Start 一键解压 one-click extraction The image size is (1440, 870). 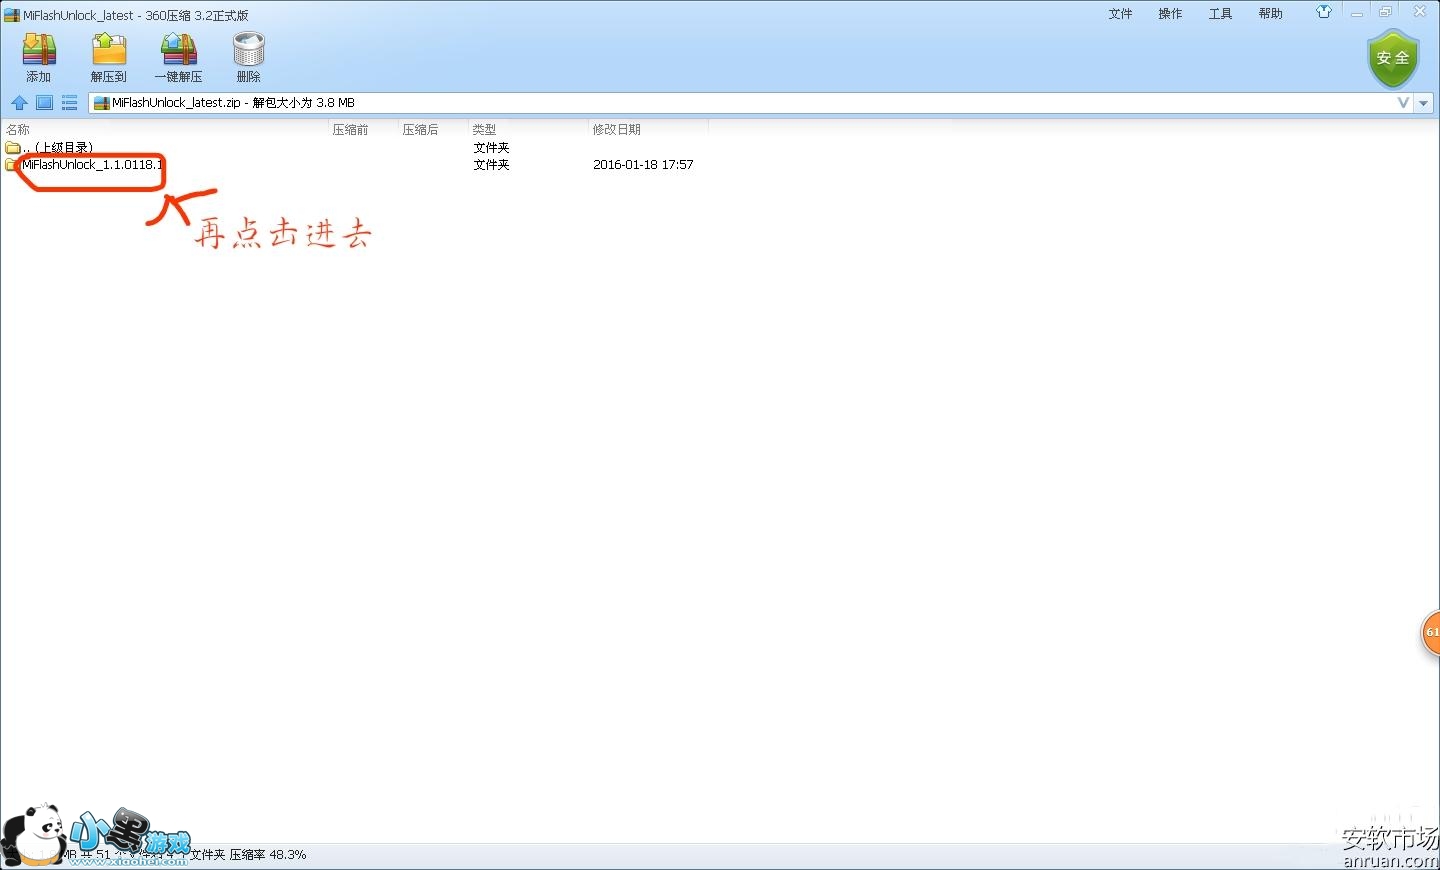point(179,57)
